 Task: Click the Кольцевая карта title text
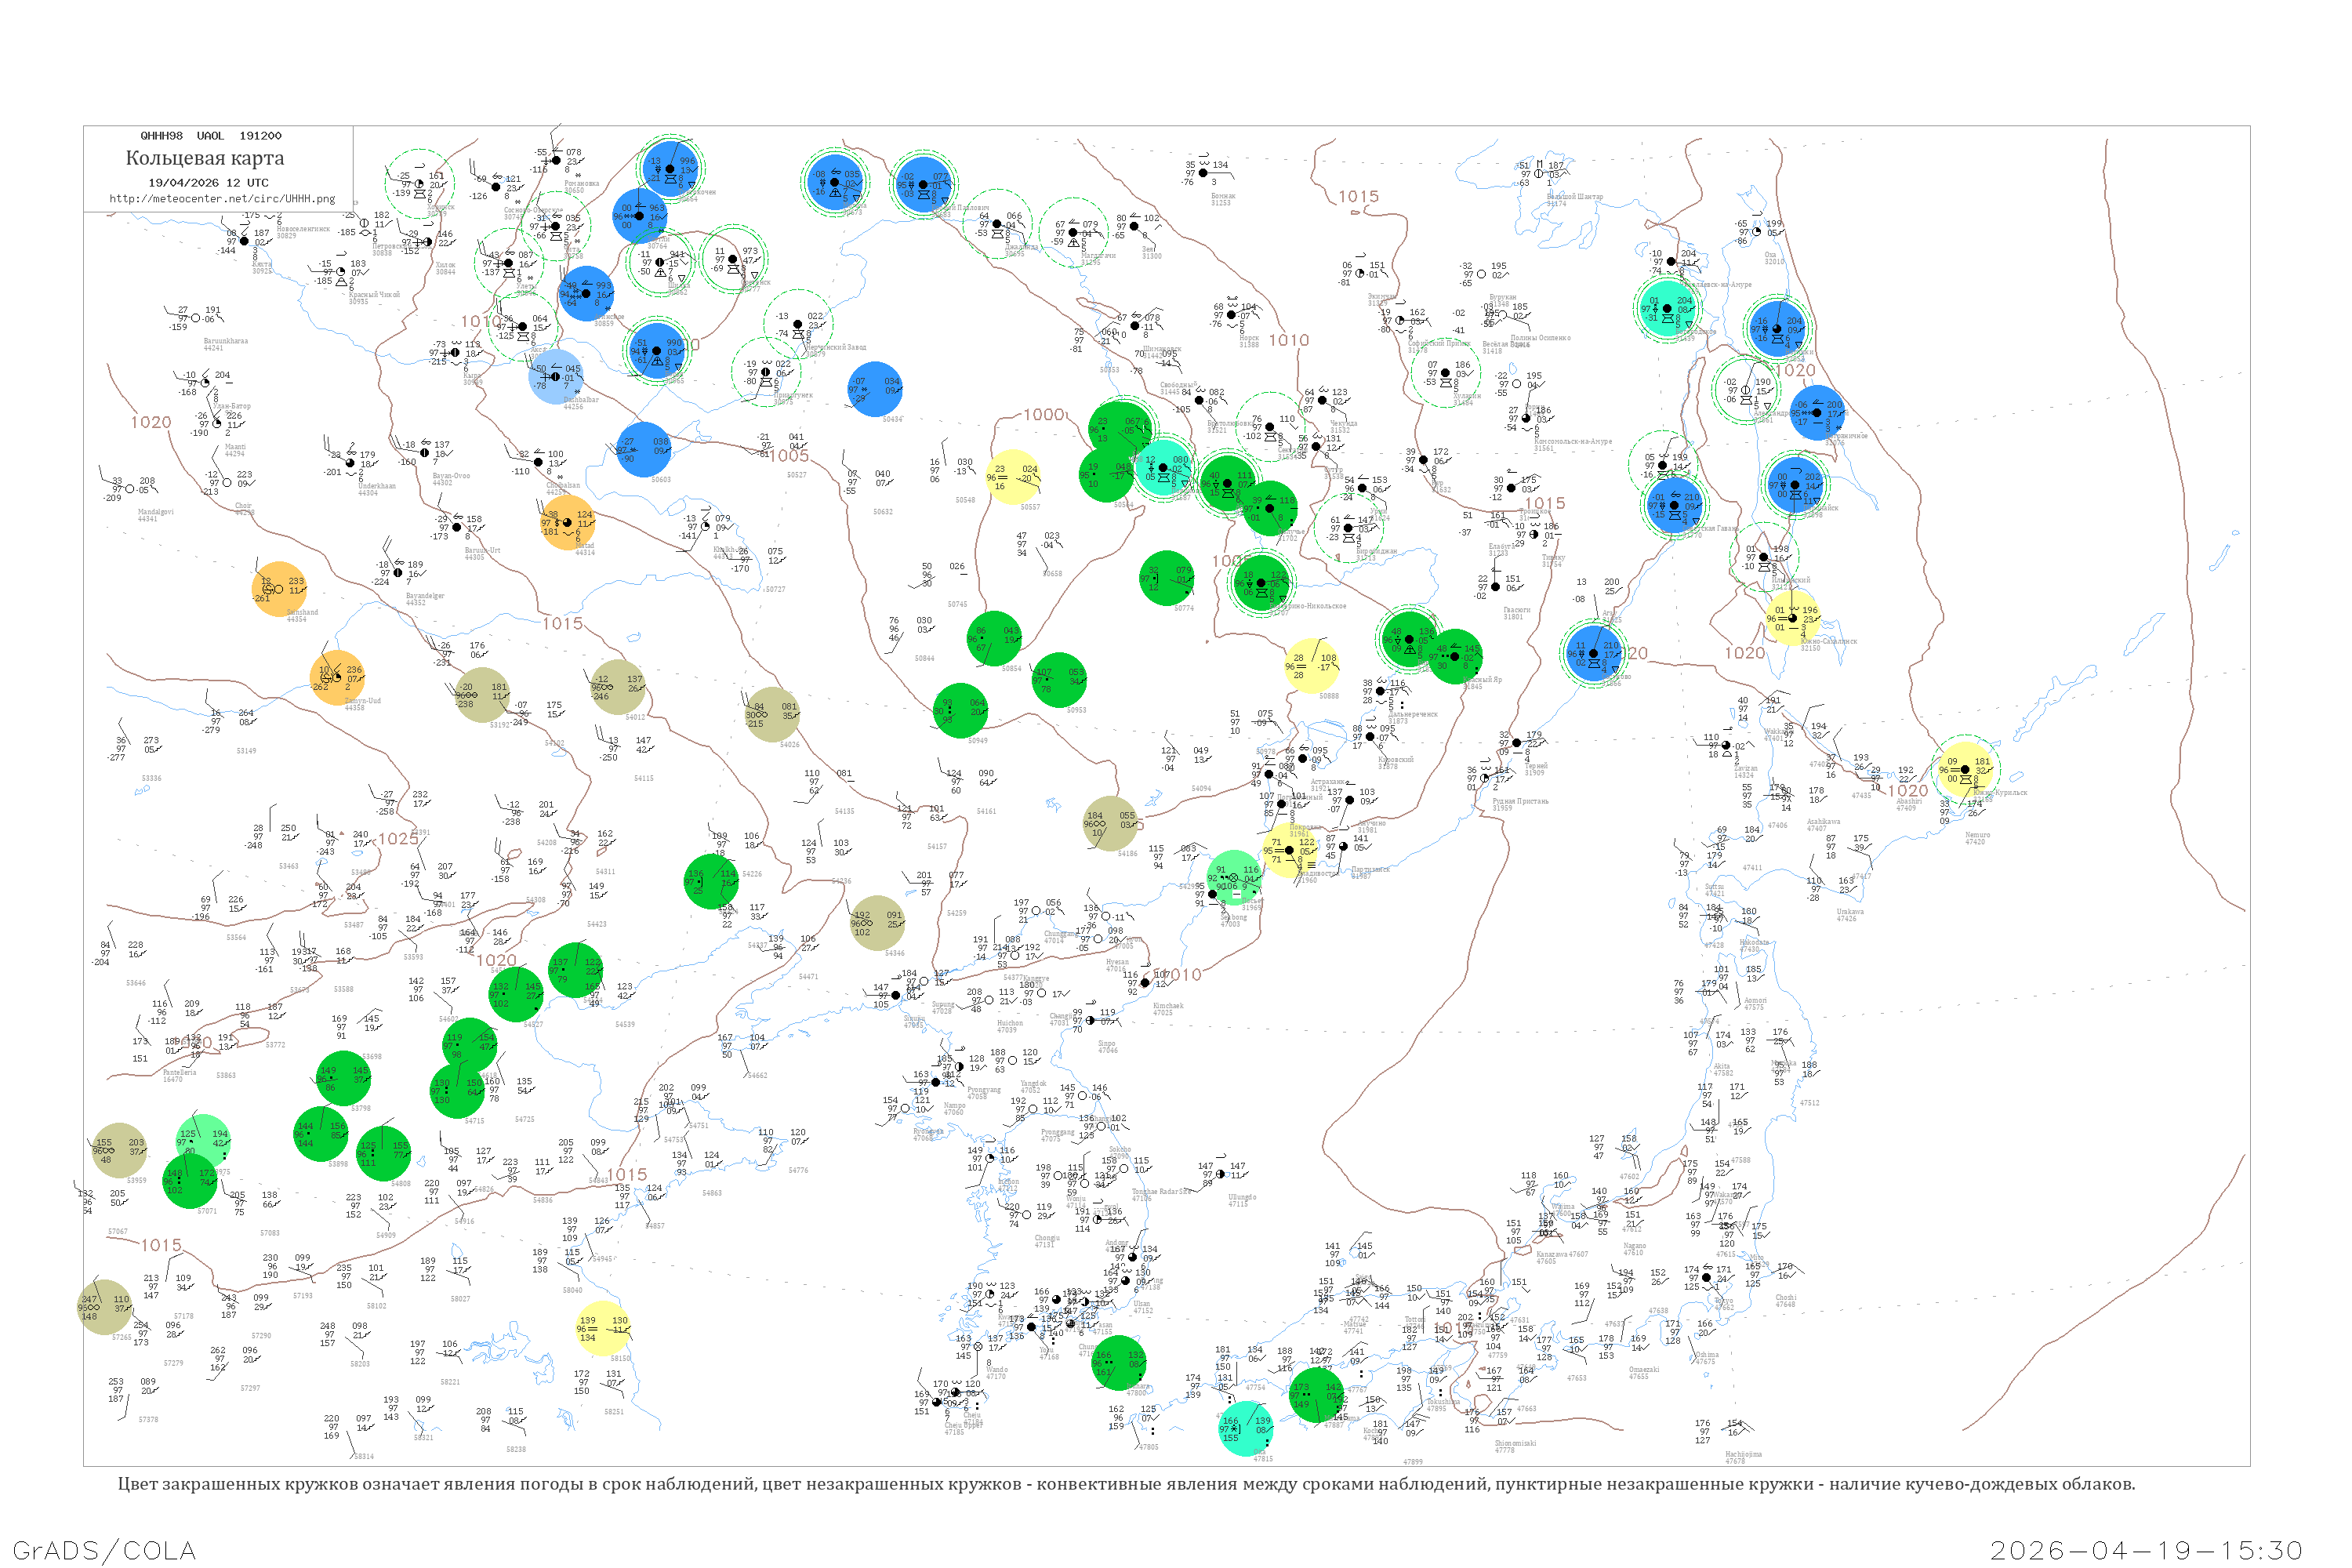coord(205,158)
